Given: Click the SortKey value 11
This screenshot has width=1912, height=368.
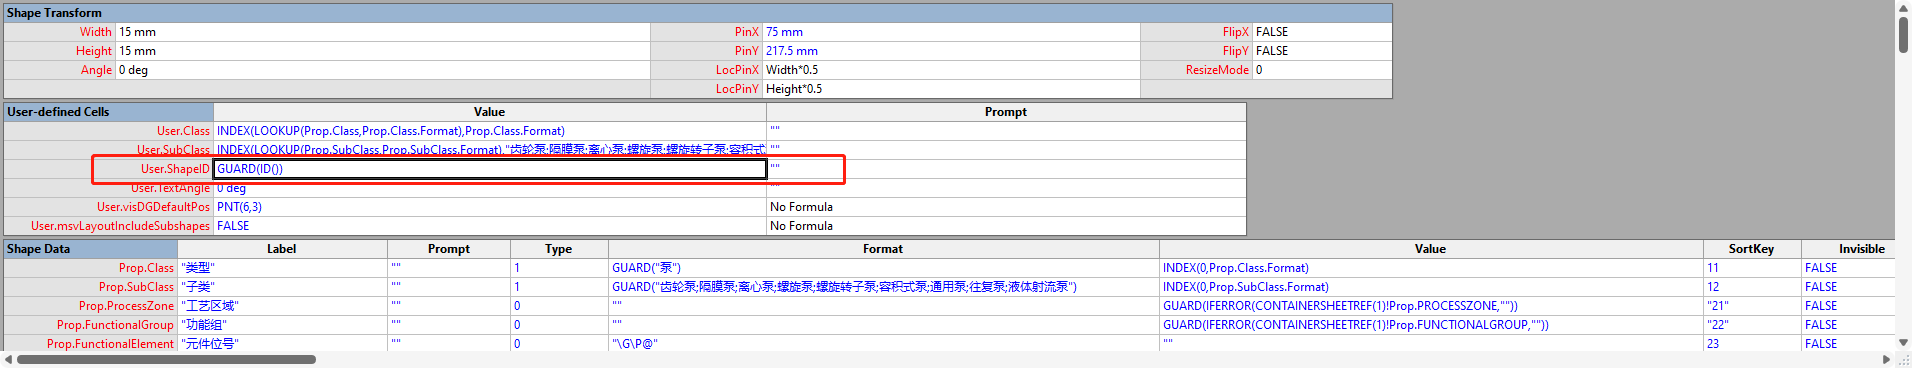Looking at the screenshot, I should pos(1752,268).
